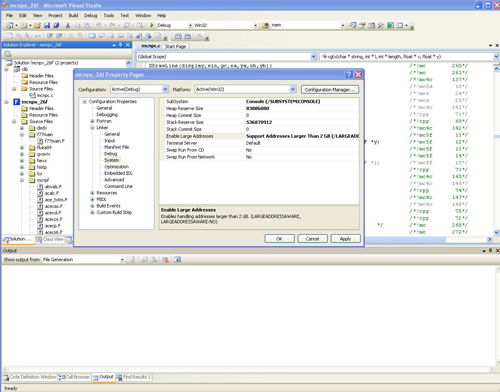Viewport: 500px width, 392px height.
Task: Click the Open File folder icon
Action: click(37, 25)
